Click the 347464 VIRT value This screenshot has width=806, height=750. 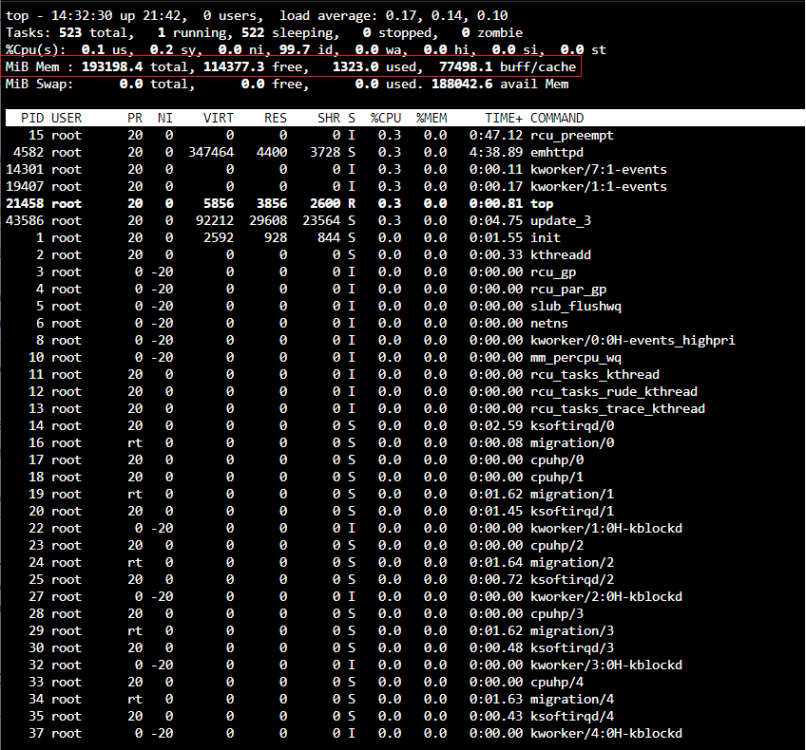[211, 152]
